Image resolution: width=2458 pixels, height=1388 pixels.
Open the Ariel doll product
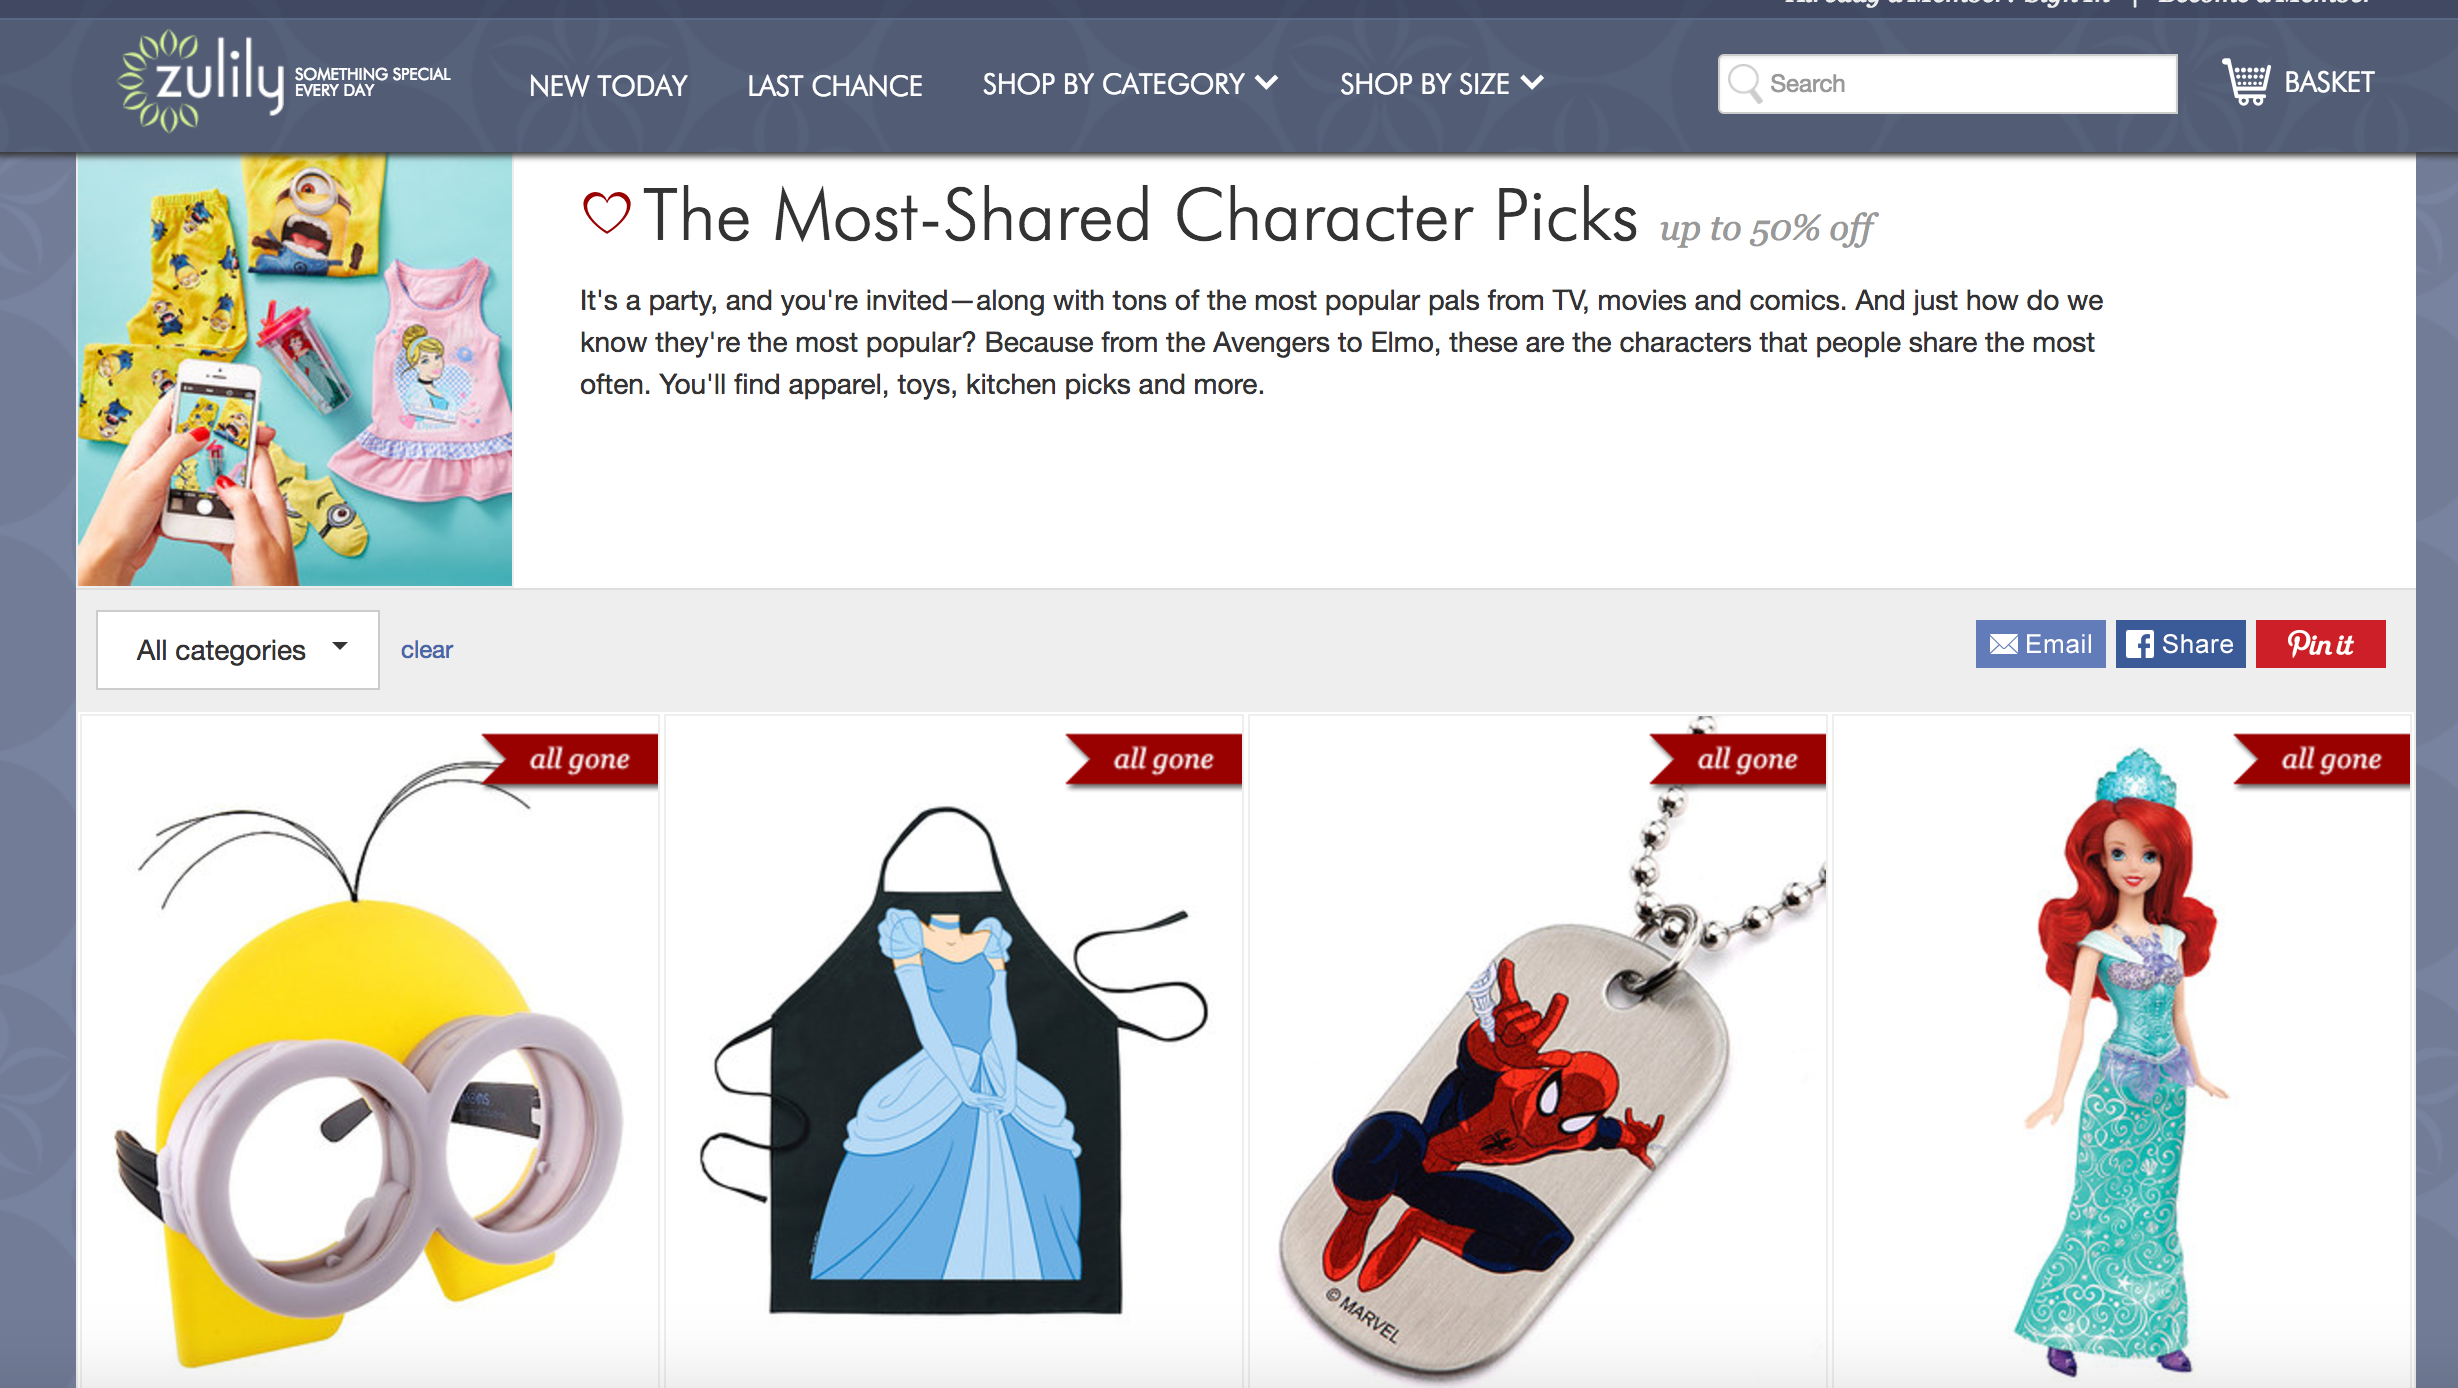(x=2122, y=1052)
